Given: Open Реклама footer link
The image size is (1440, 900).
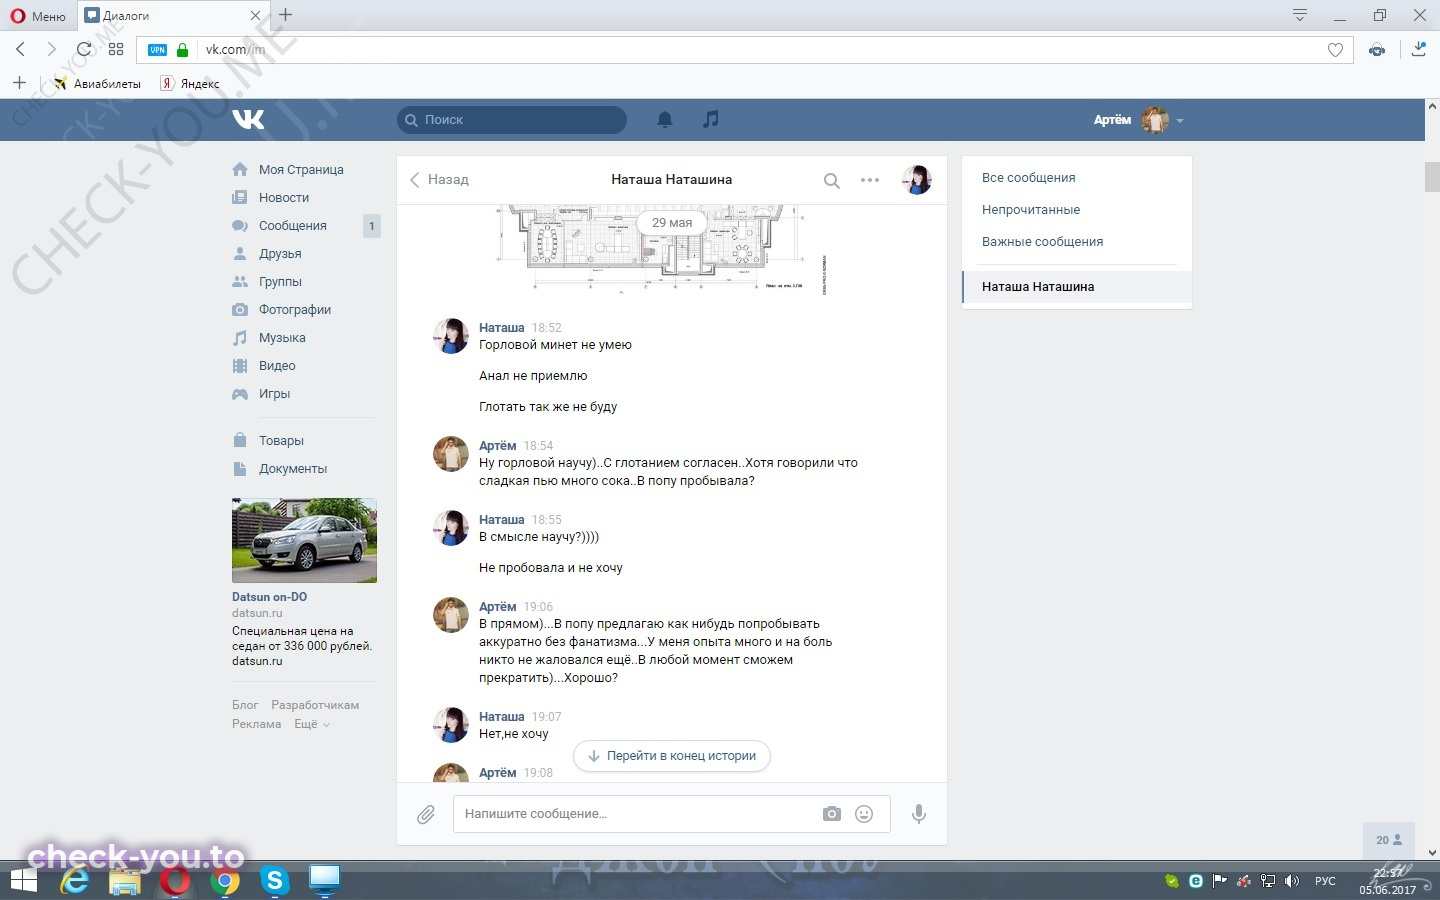Looking at the screenshot, I should tap(257, 724).
